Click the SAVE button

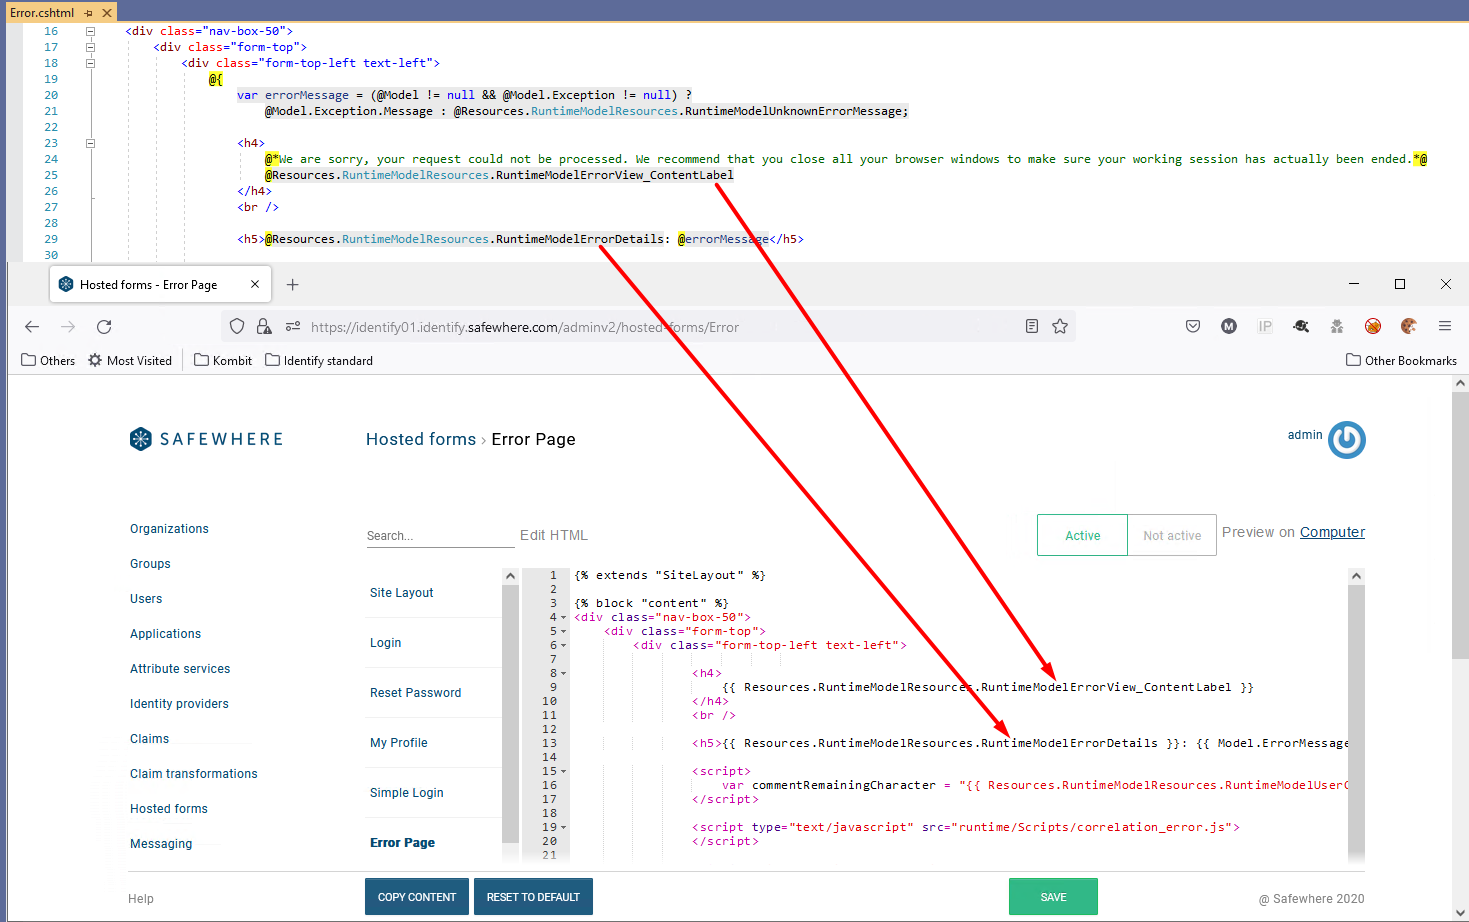click(x=1053, y=897)
